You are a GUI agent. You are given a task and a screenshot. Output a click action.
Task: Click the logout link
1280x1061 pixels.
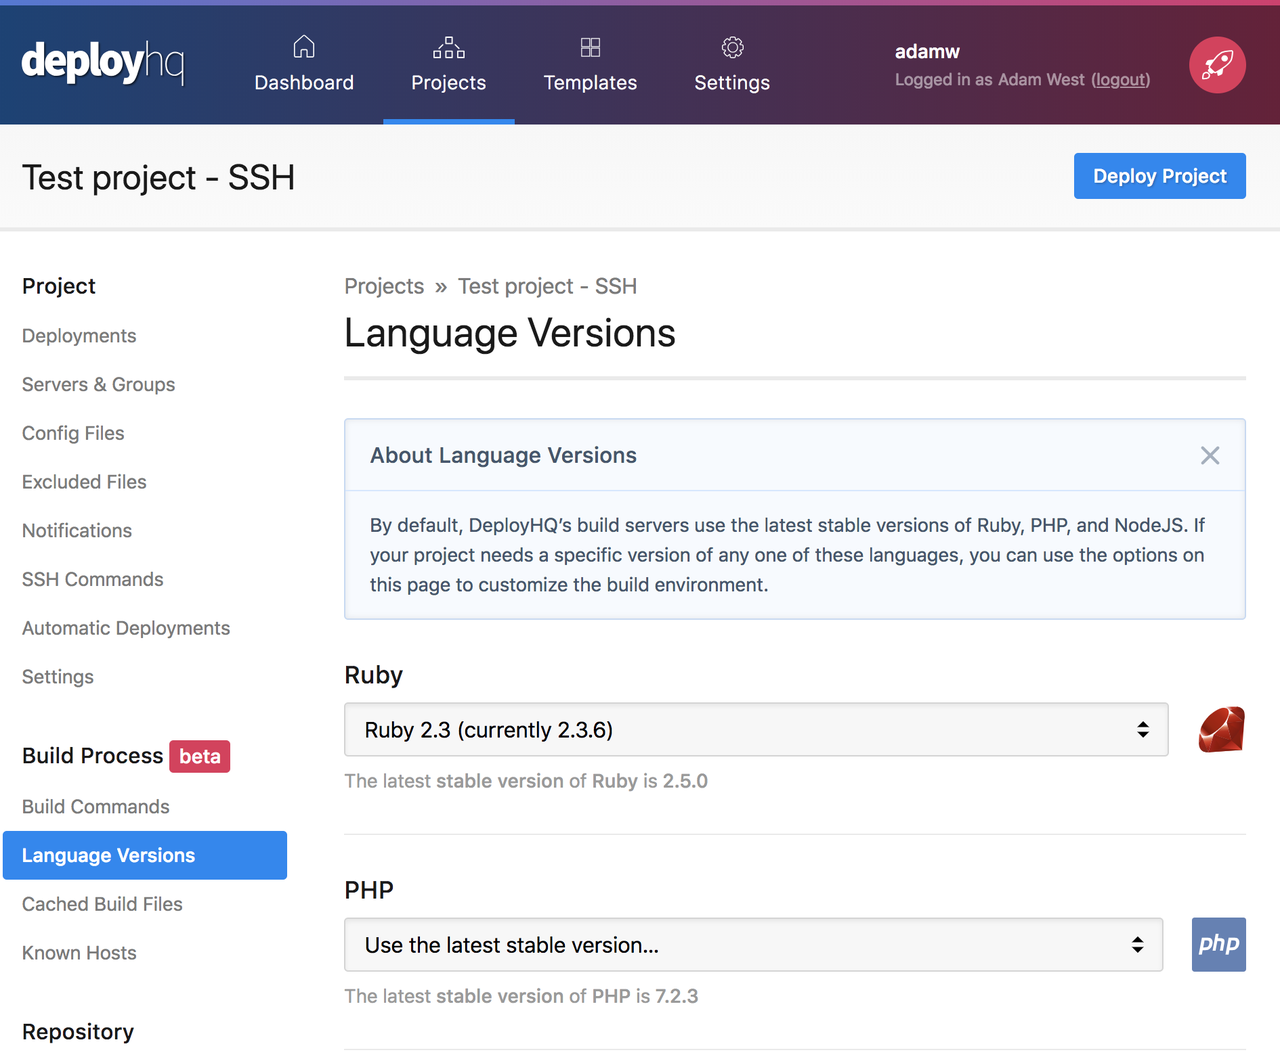(1119, 80)
